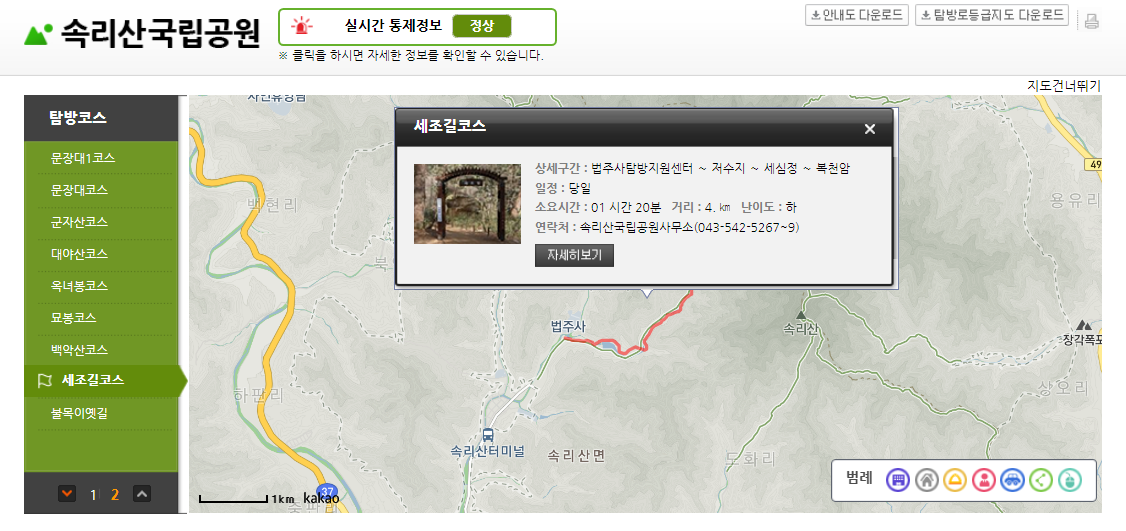Screen dimensions: 1126x531
Task: Click 안내도 다운로드 button
Action: pyautogui.click(x=857, y=15)
